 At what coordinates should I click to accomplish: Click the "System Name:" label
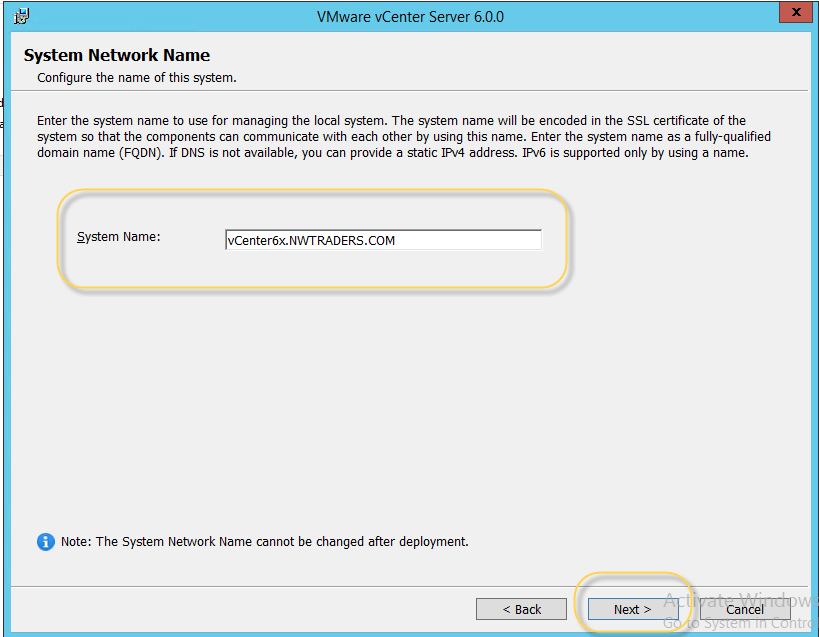click(118, 237)
